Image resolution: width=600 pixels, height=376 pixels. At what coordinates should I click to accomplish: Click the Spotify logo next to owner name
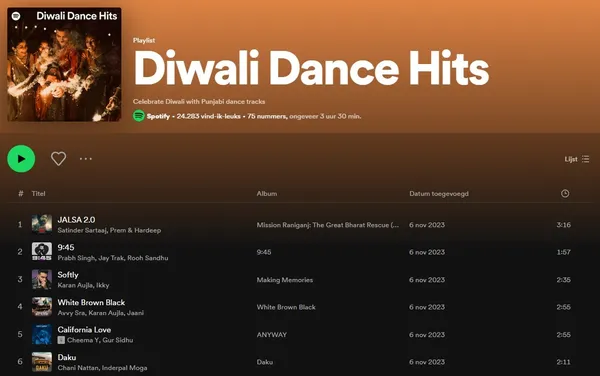click(139, 116)
